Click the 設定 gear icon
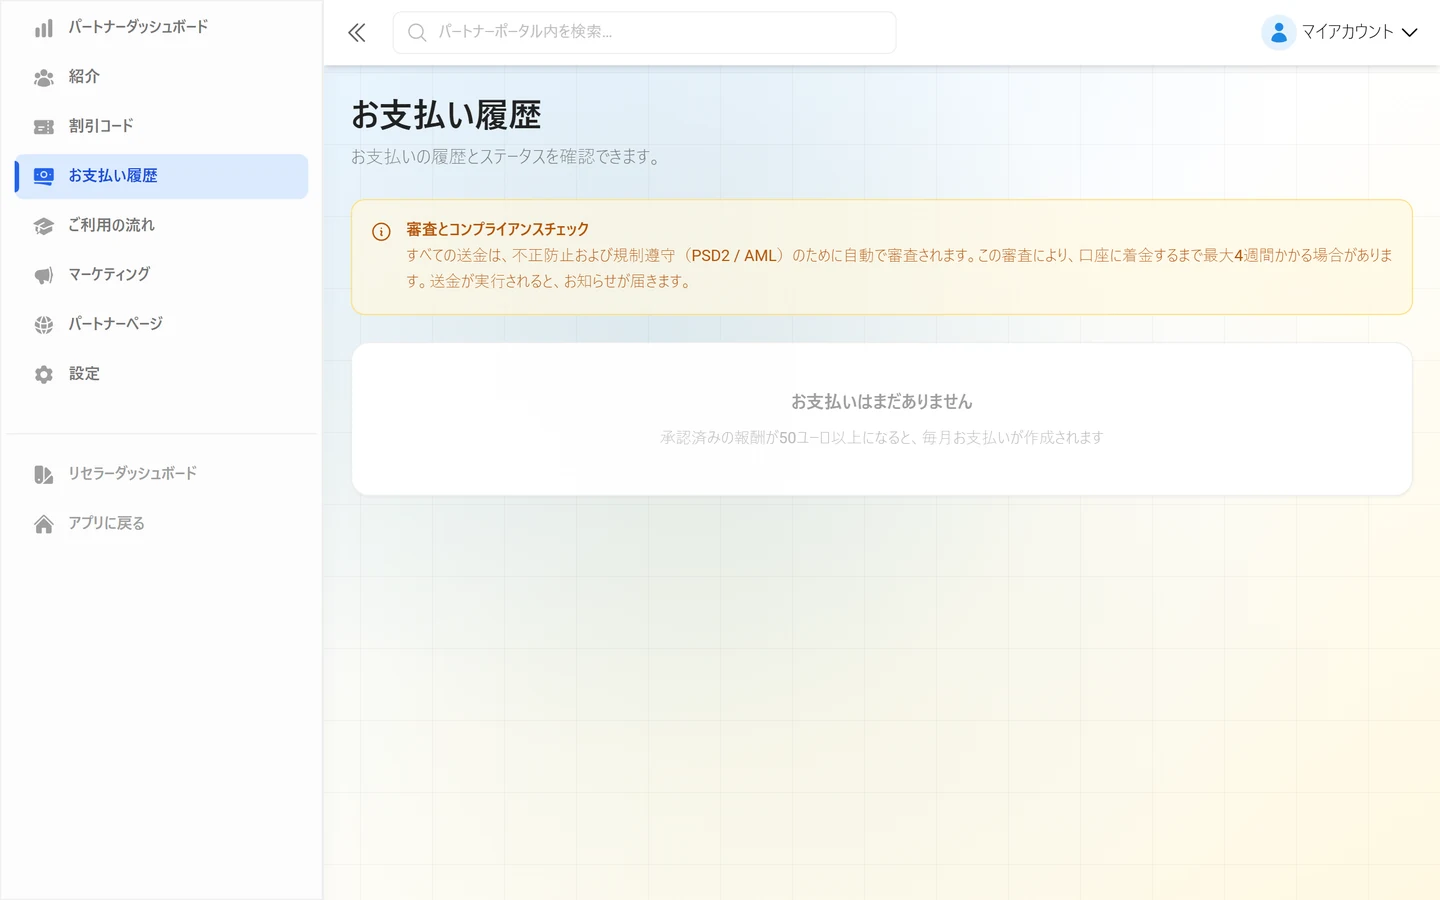Viewport: 1440px width, 900px height. coord(44,374)
